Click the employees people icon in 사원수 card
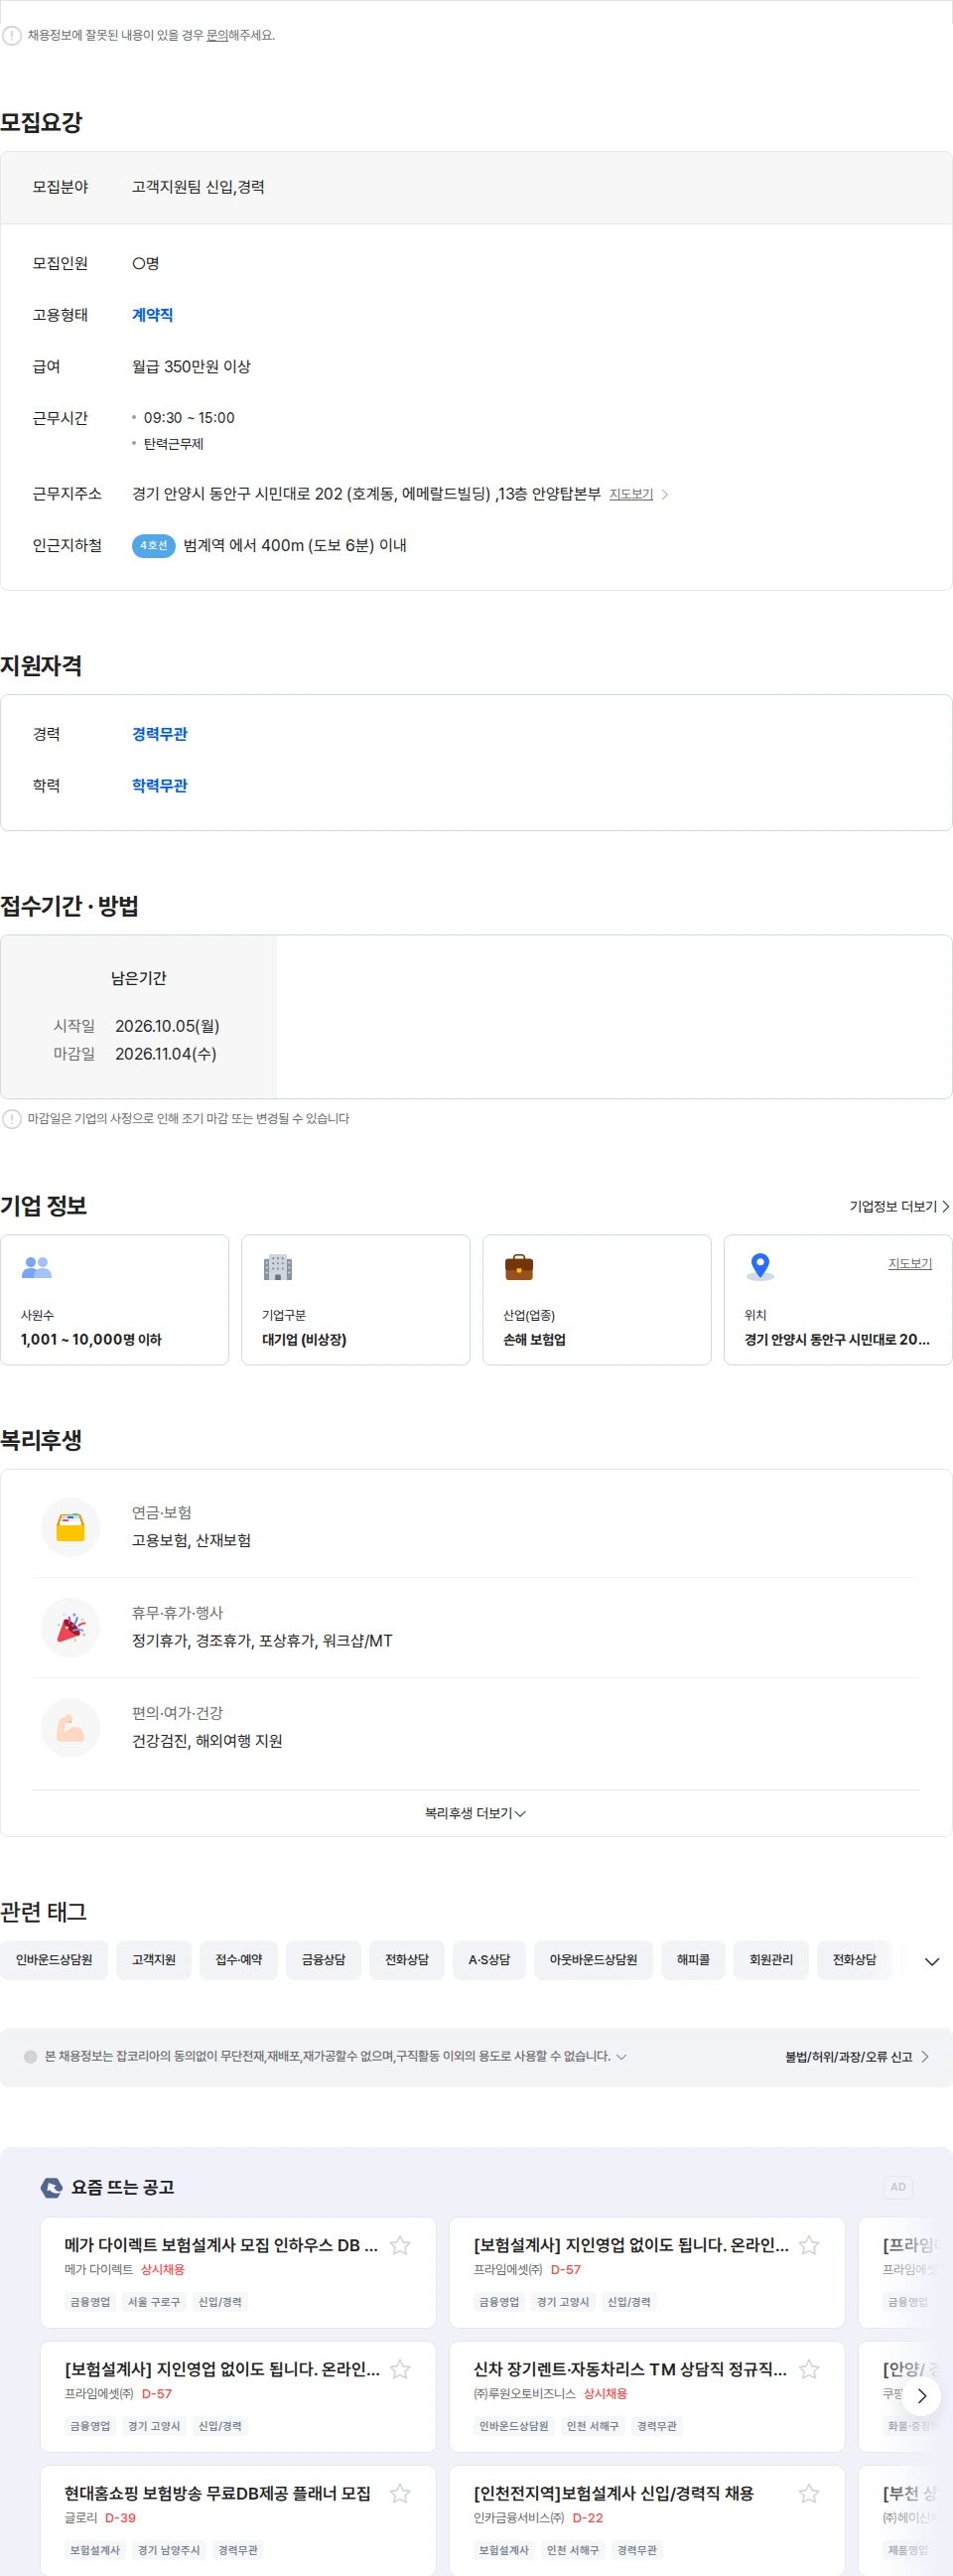 coord(37,1267)
